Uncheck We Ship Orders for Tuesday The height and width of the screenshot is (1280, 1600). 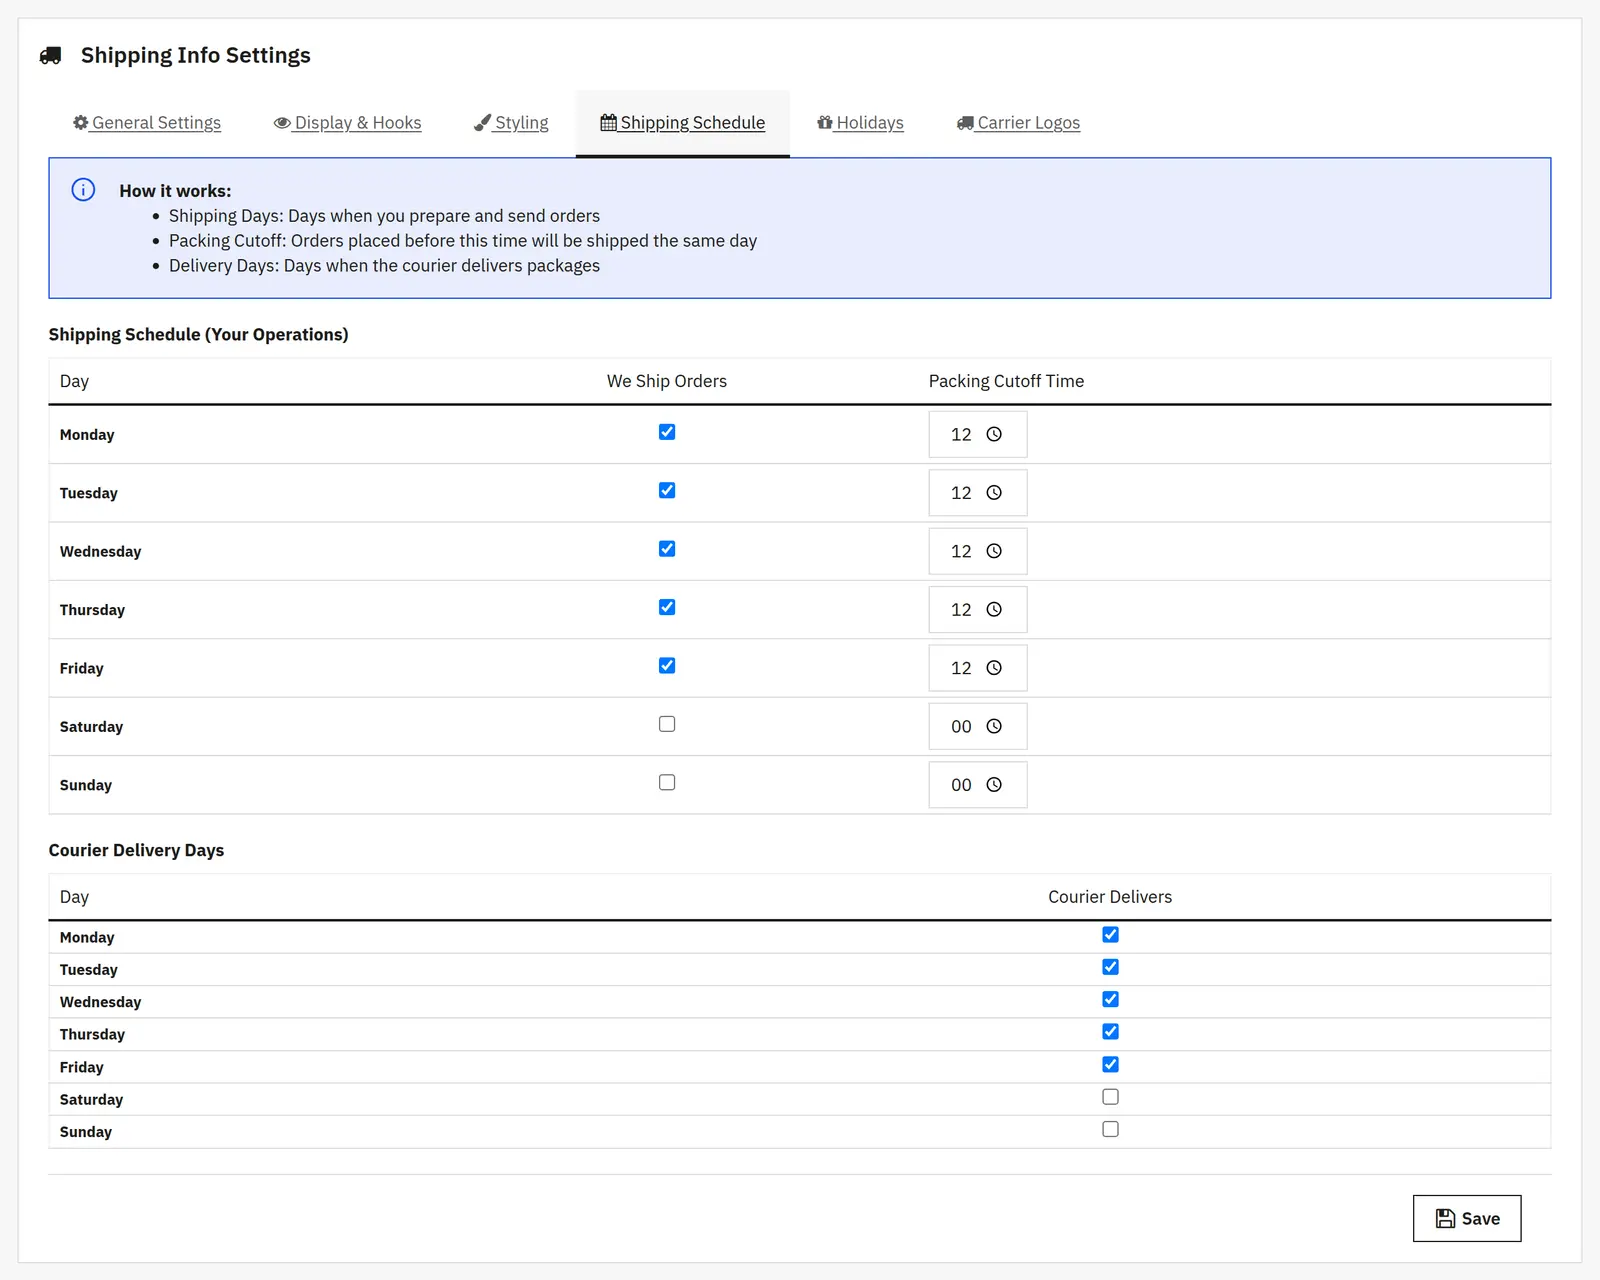coord(667,490)
